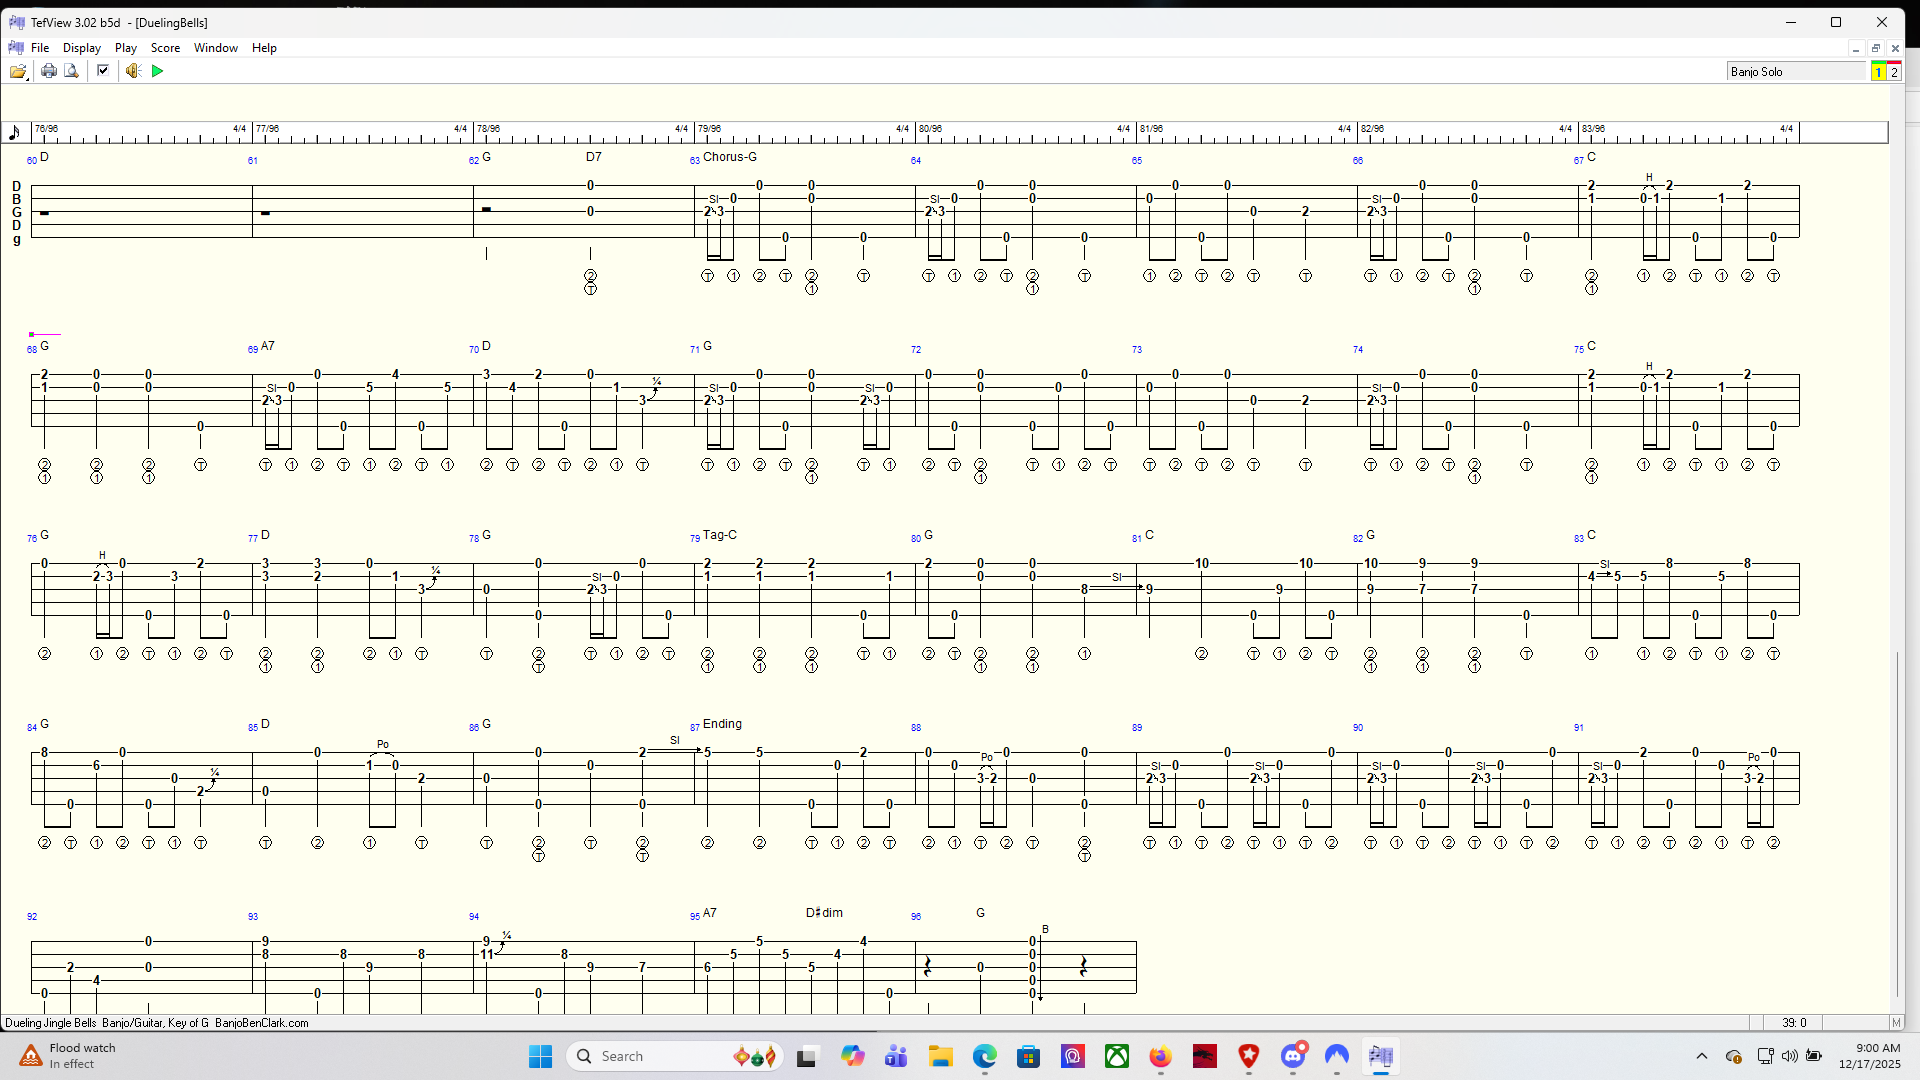The height and width of the screenshot is (1080, 1920).
Task: Open the Display menu
Action: tap(81, 48)
